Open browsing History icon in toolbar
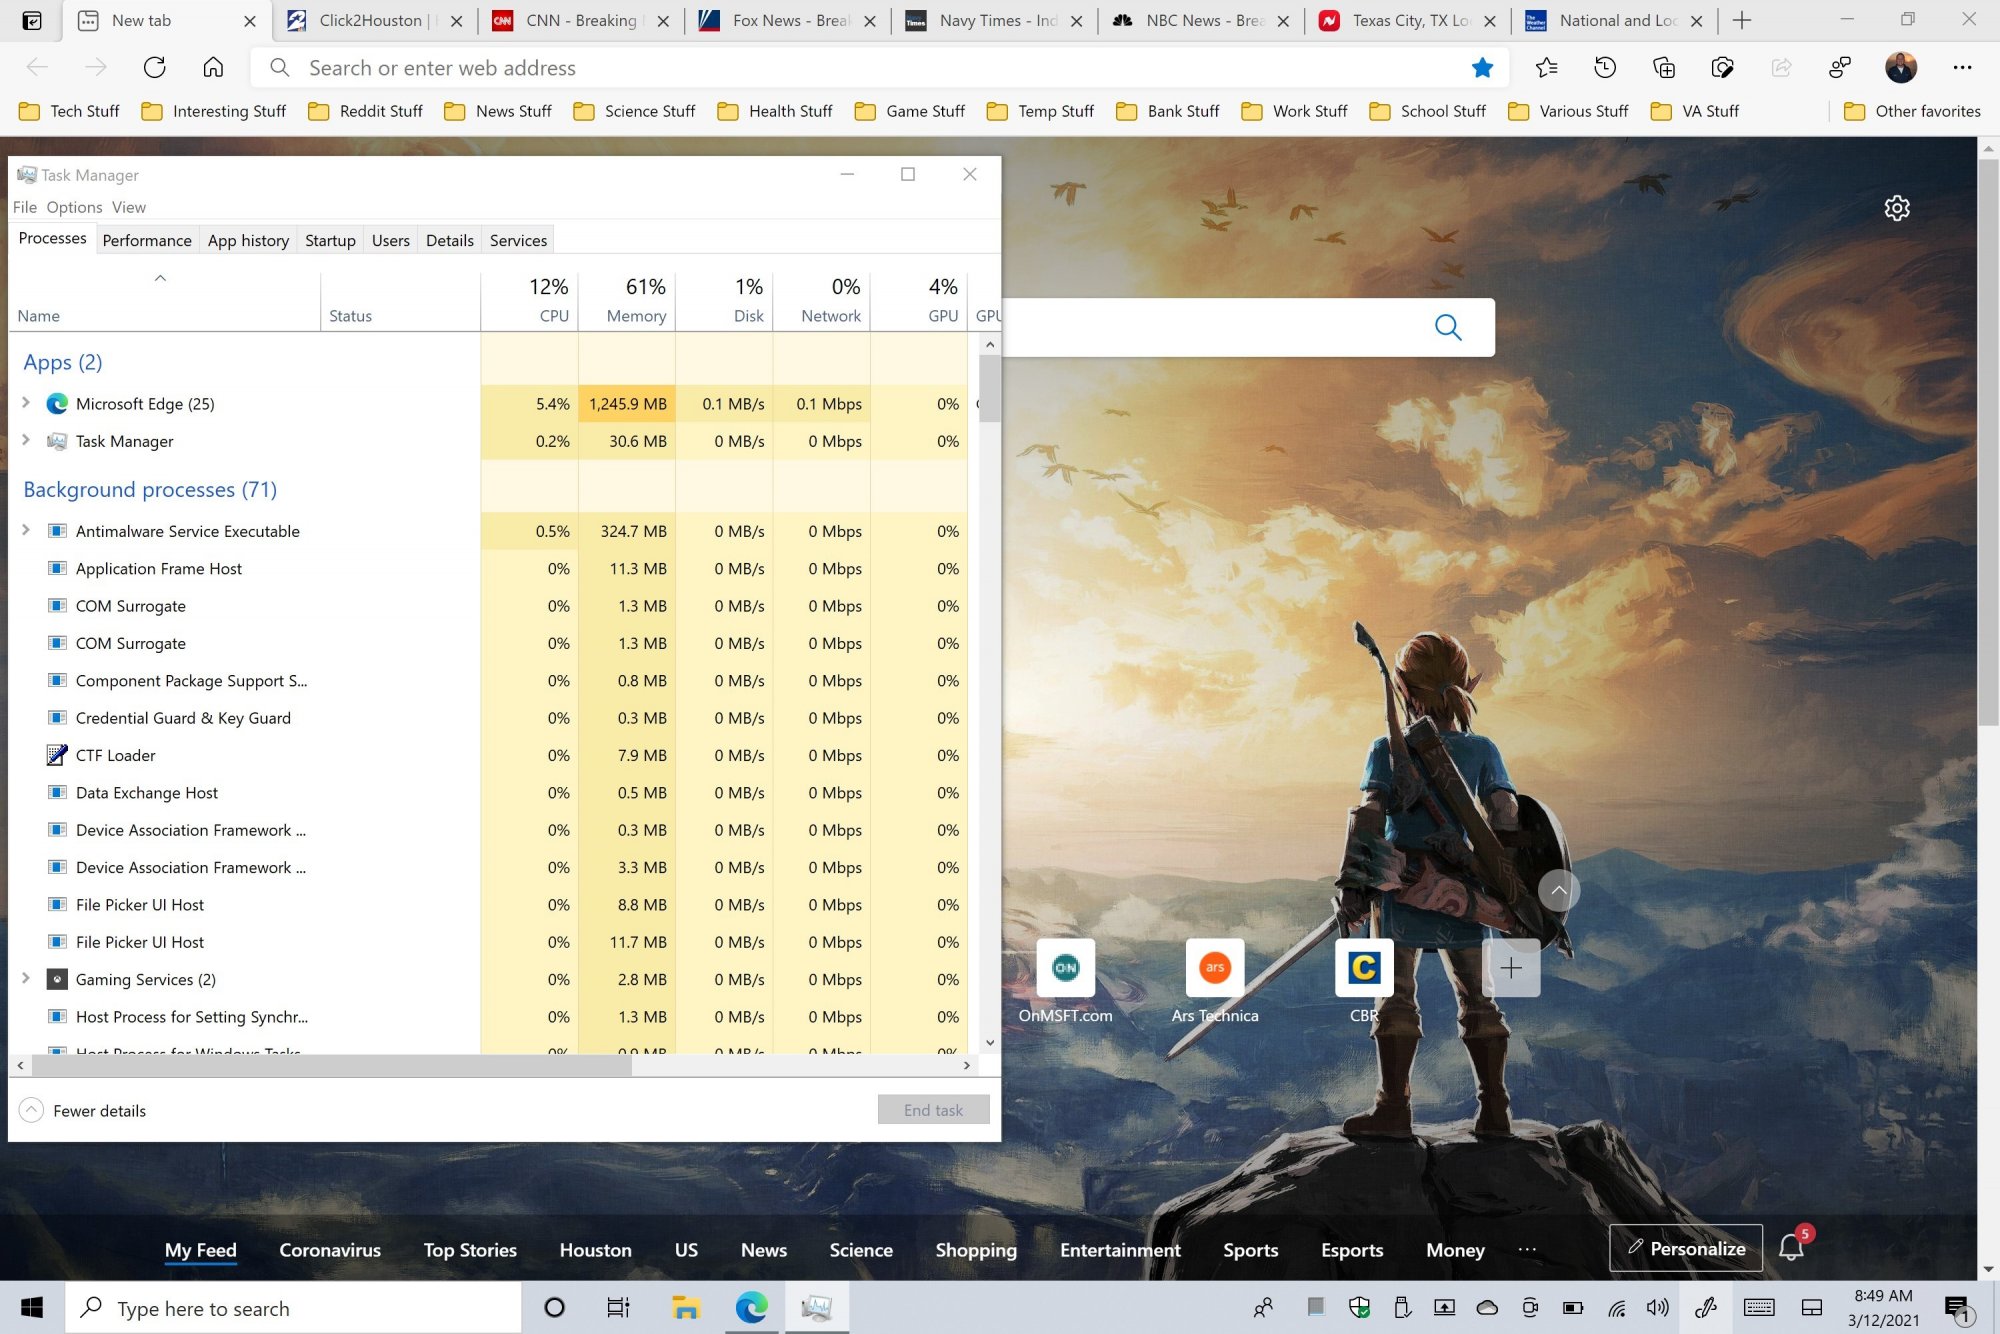 click(x=1604, y=68)
